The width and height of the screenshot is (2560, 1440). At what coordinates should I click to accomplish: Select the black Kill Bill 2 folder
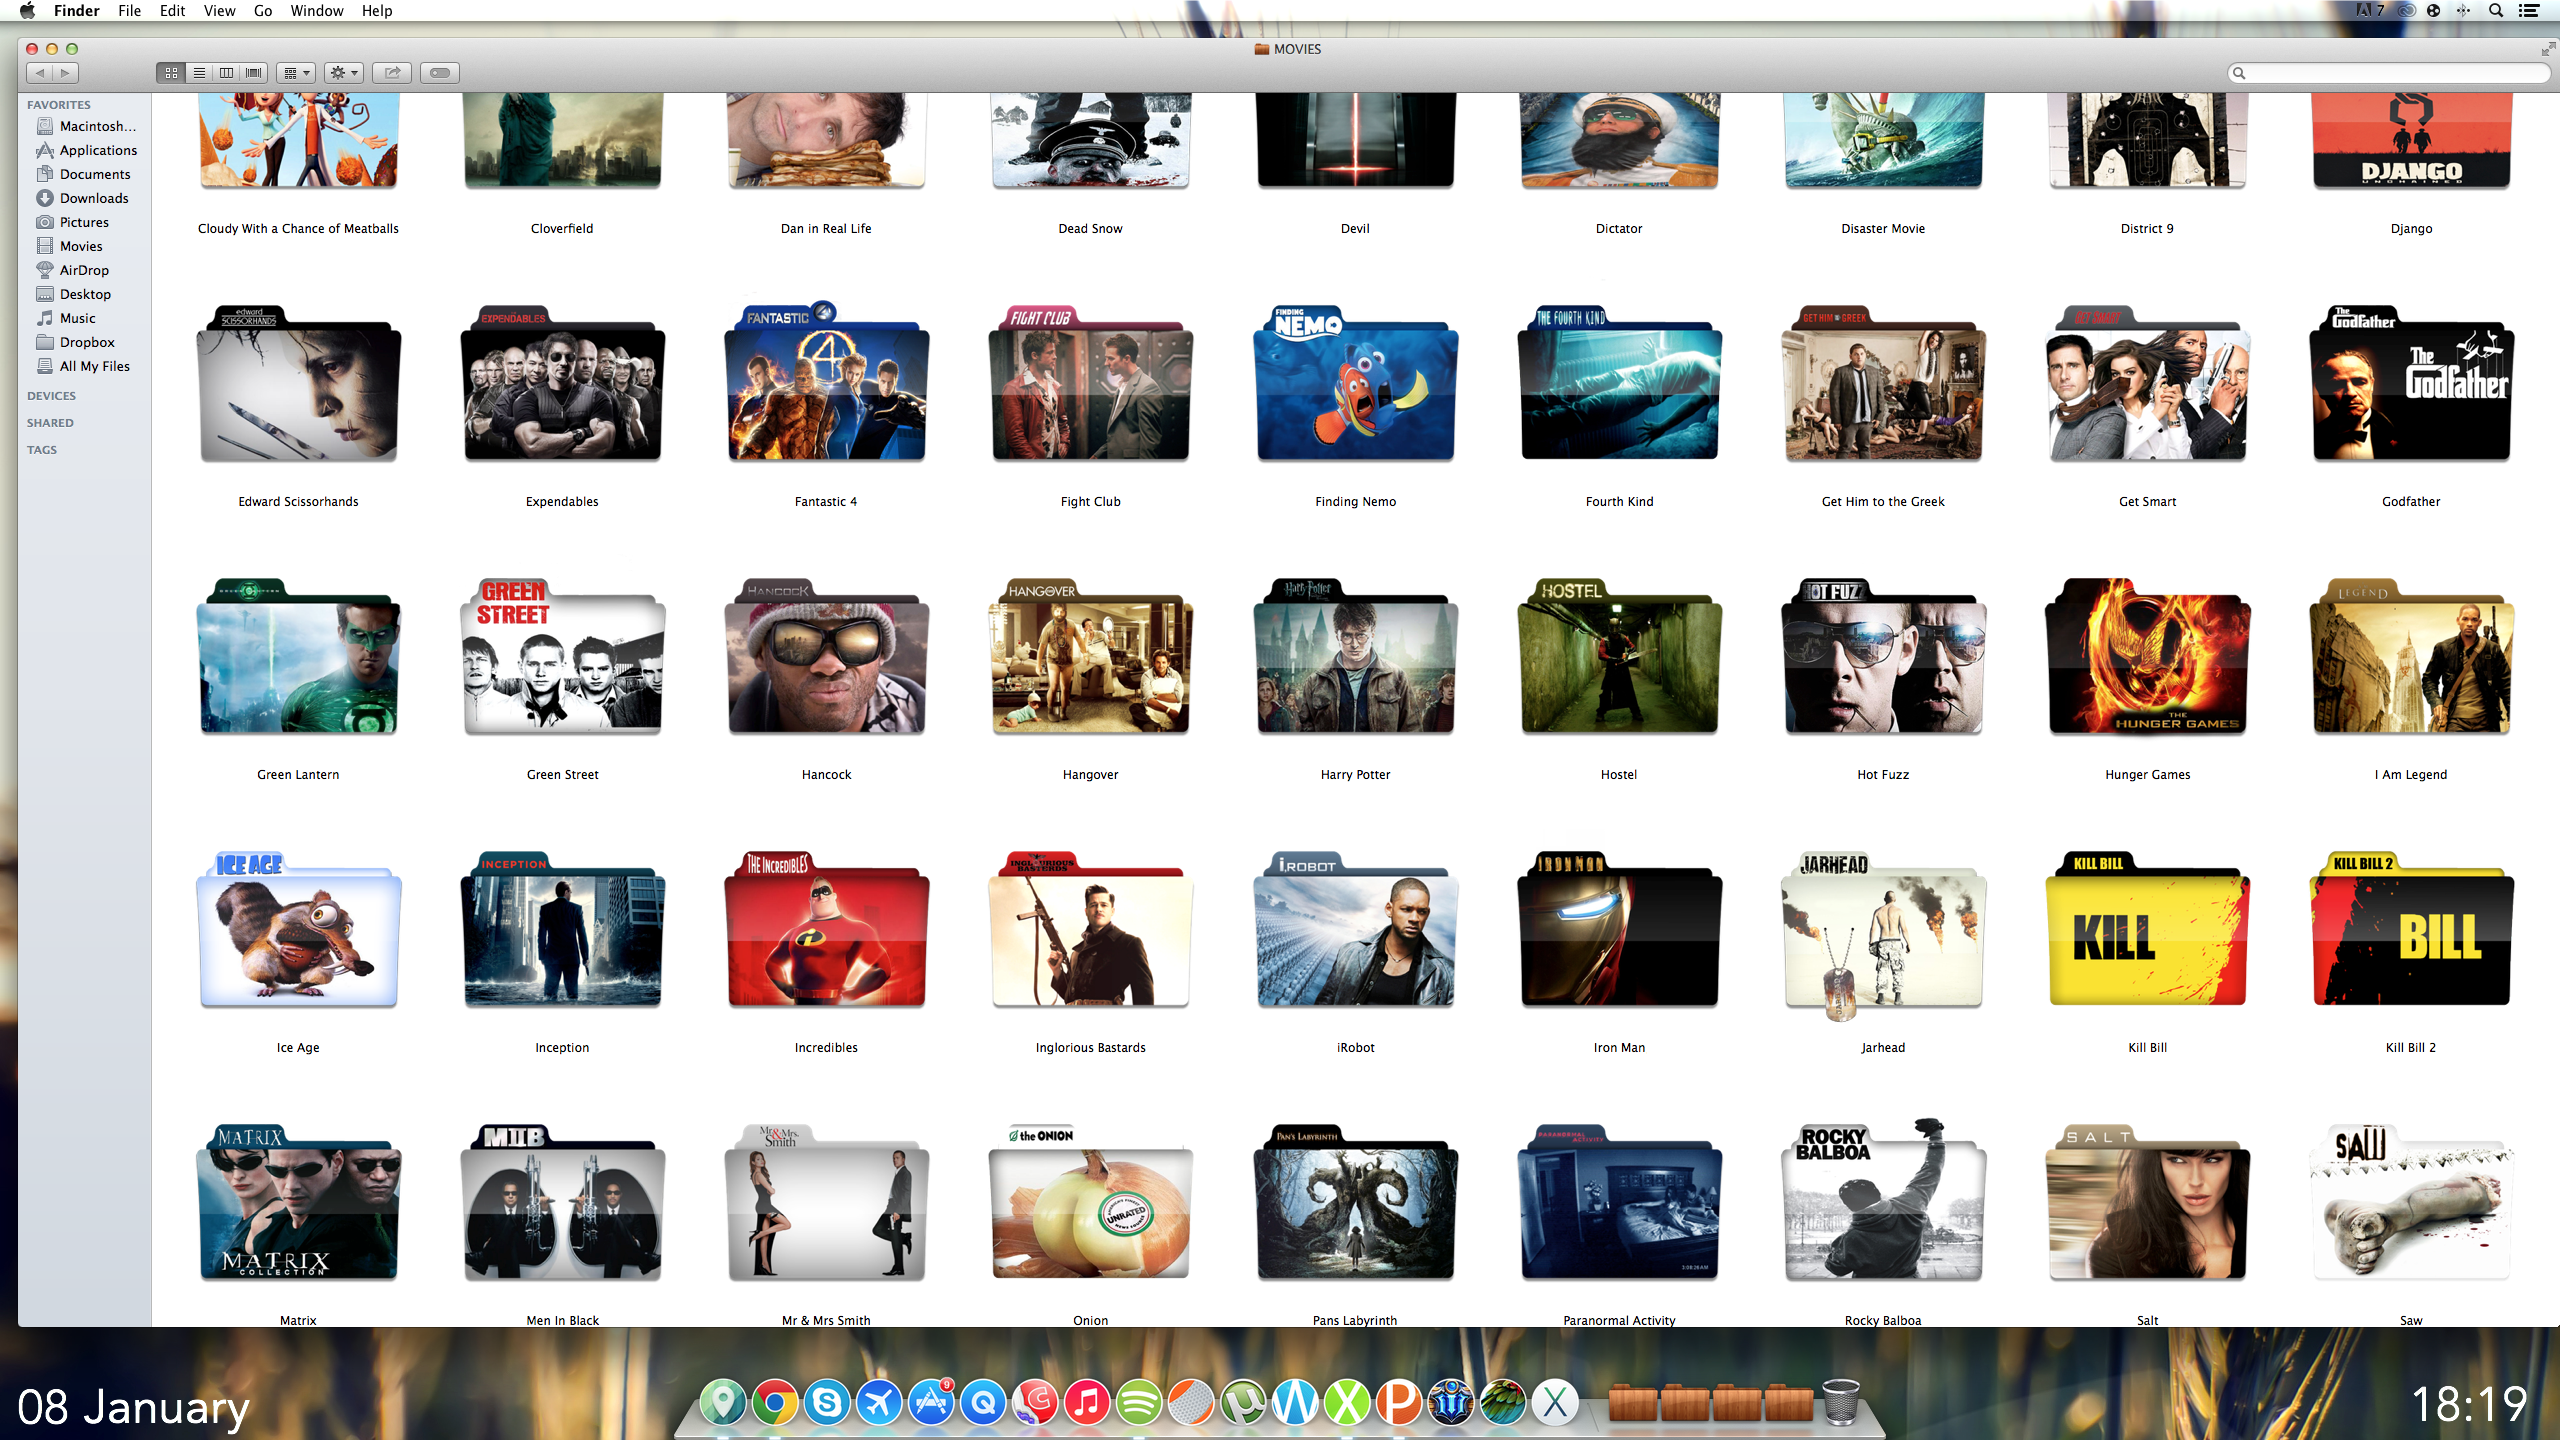coord(2411,931)
